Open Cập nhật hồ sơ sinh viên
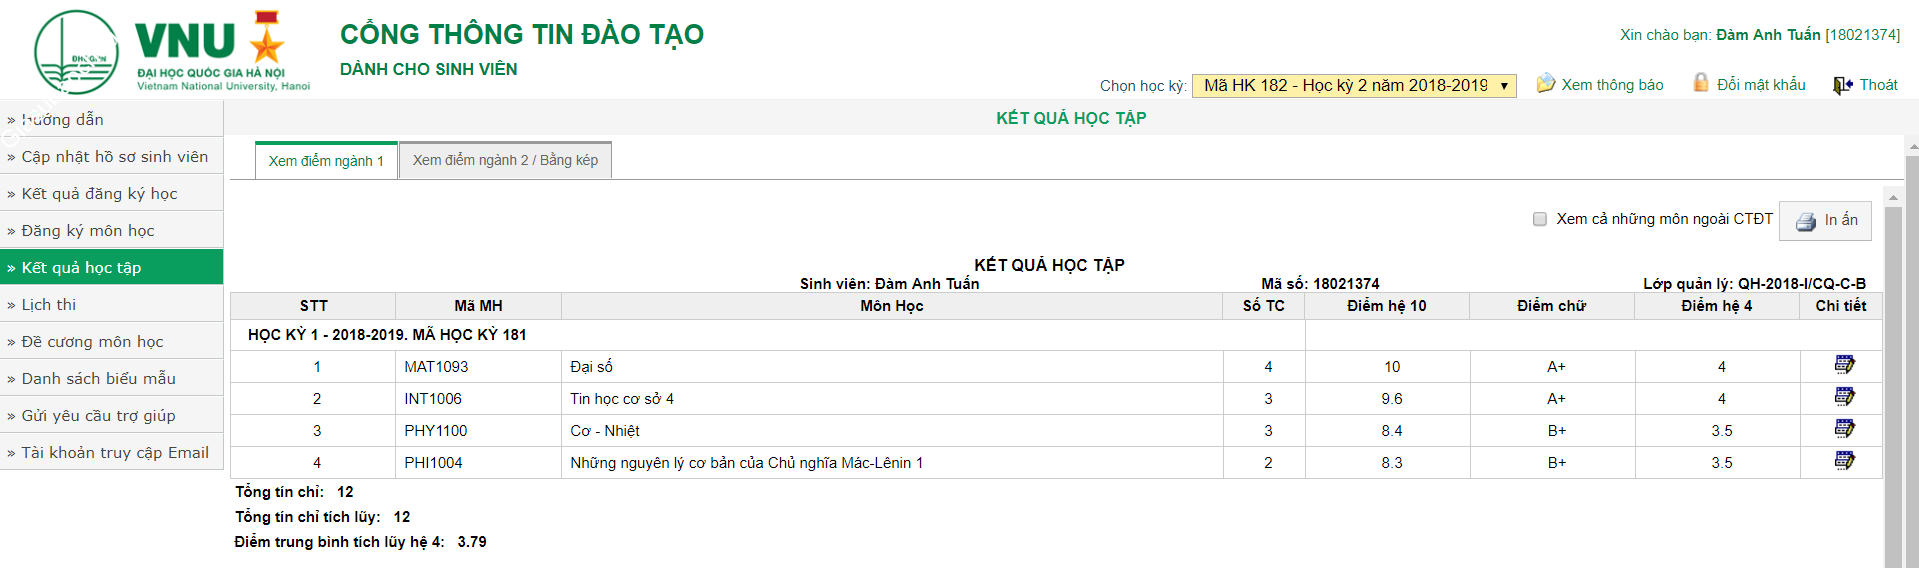This screenshot has height=568, width=1919. point(115,157)
